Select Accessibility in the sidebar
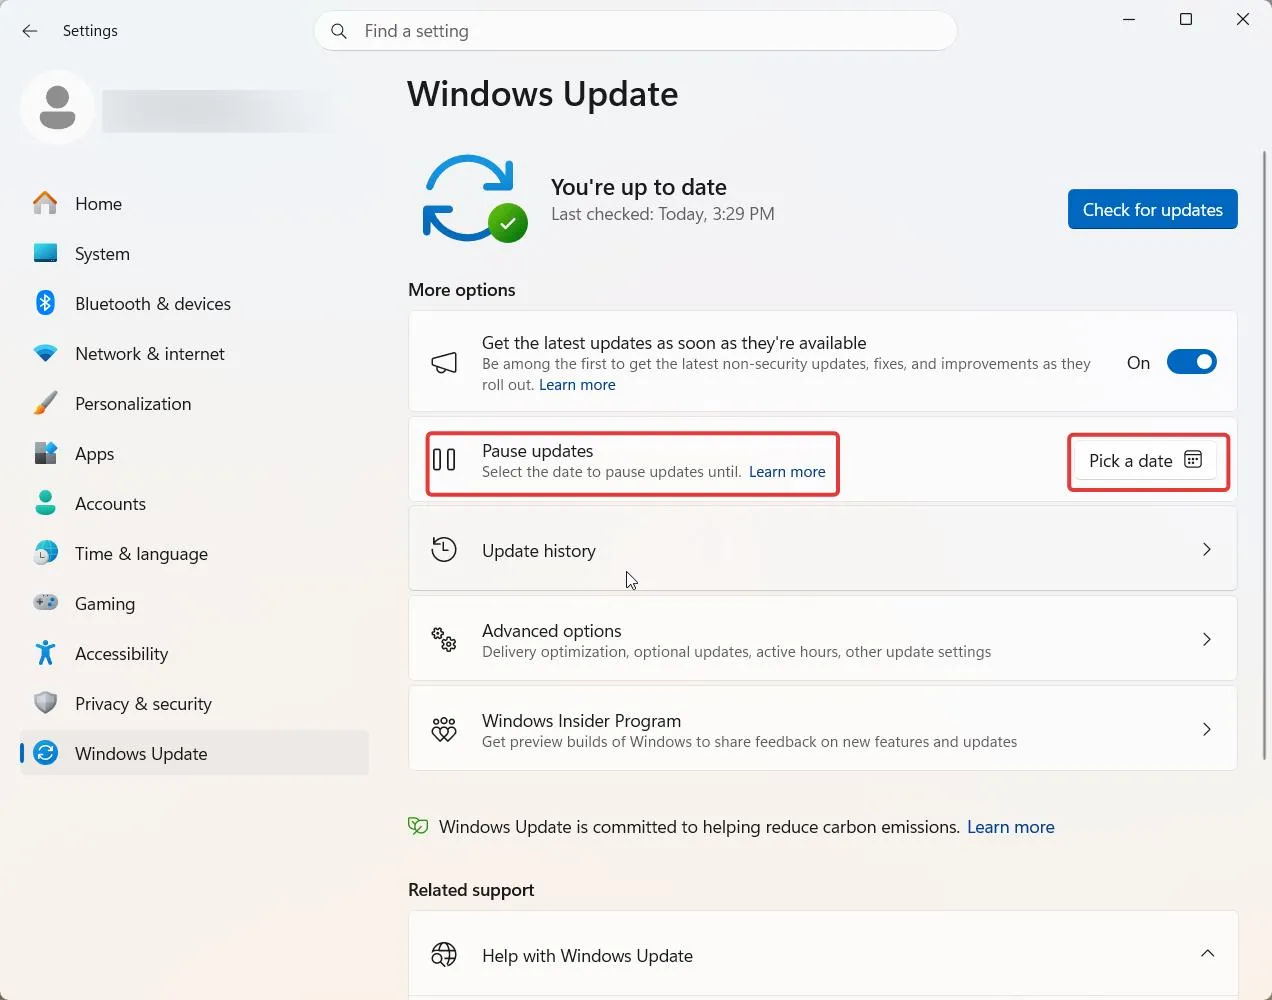The image size is (1272, 1000). tap(195, 653)
